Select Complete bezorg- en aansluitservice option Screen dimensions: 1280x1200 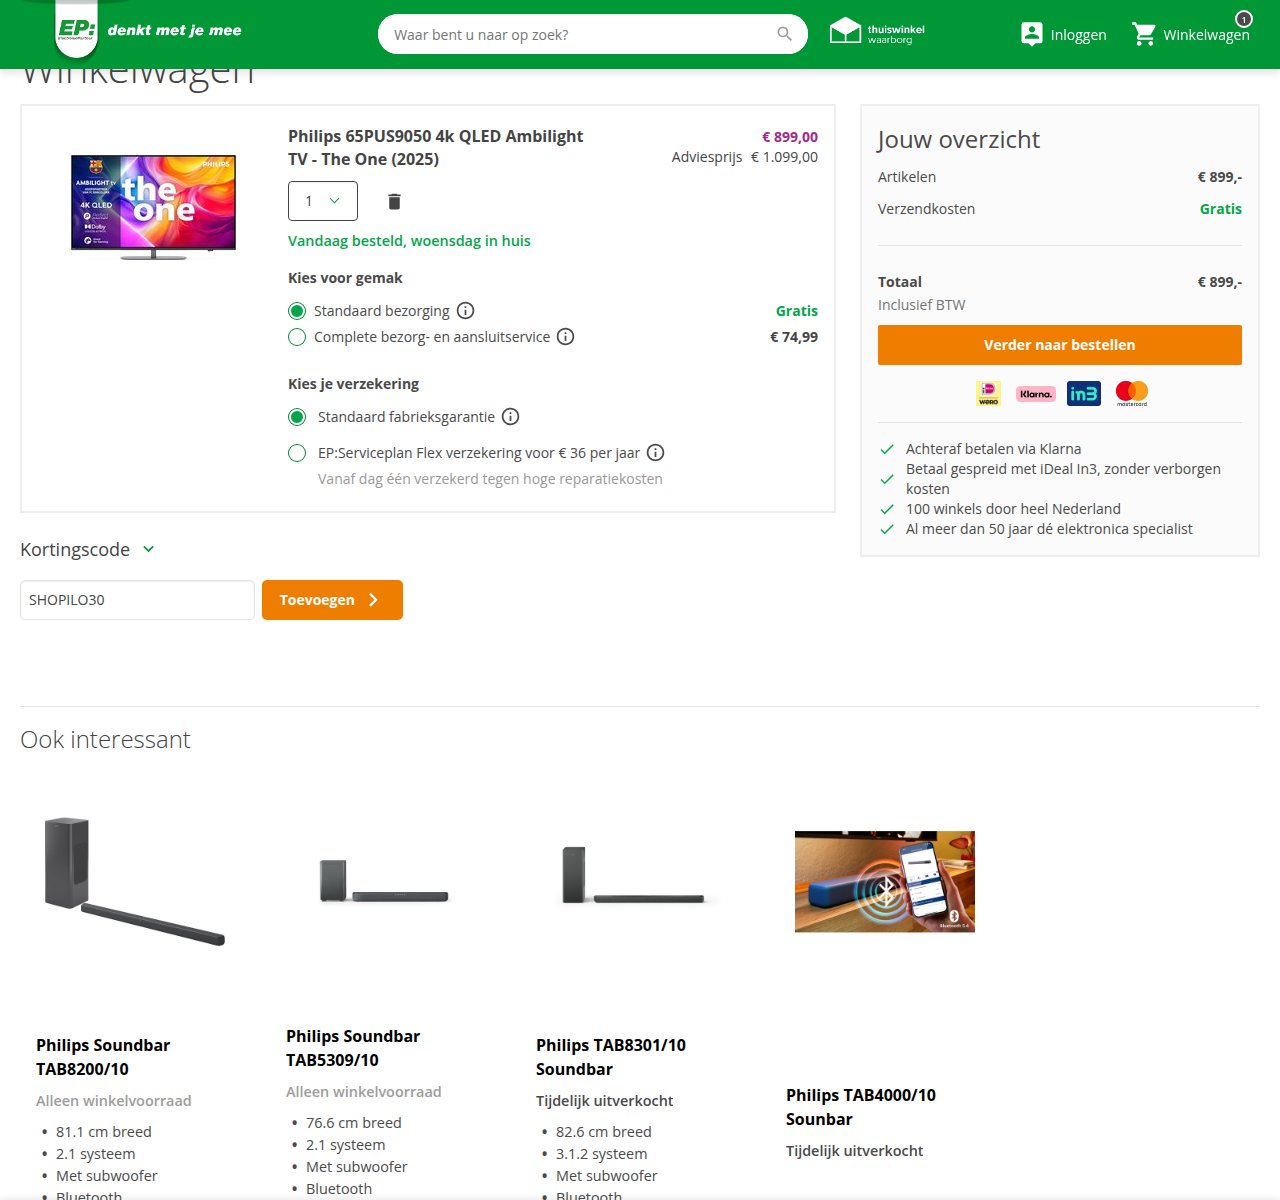point(297,337)
